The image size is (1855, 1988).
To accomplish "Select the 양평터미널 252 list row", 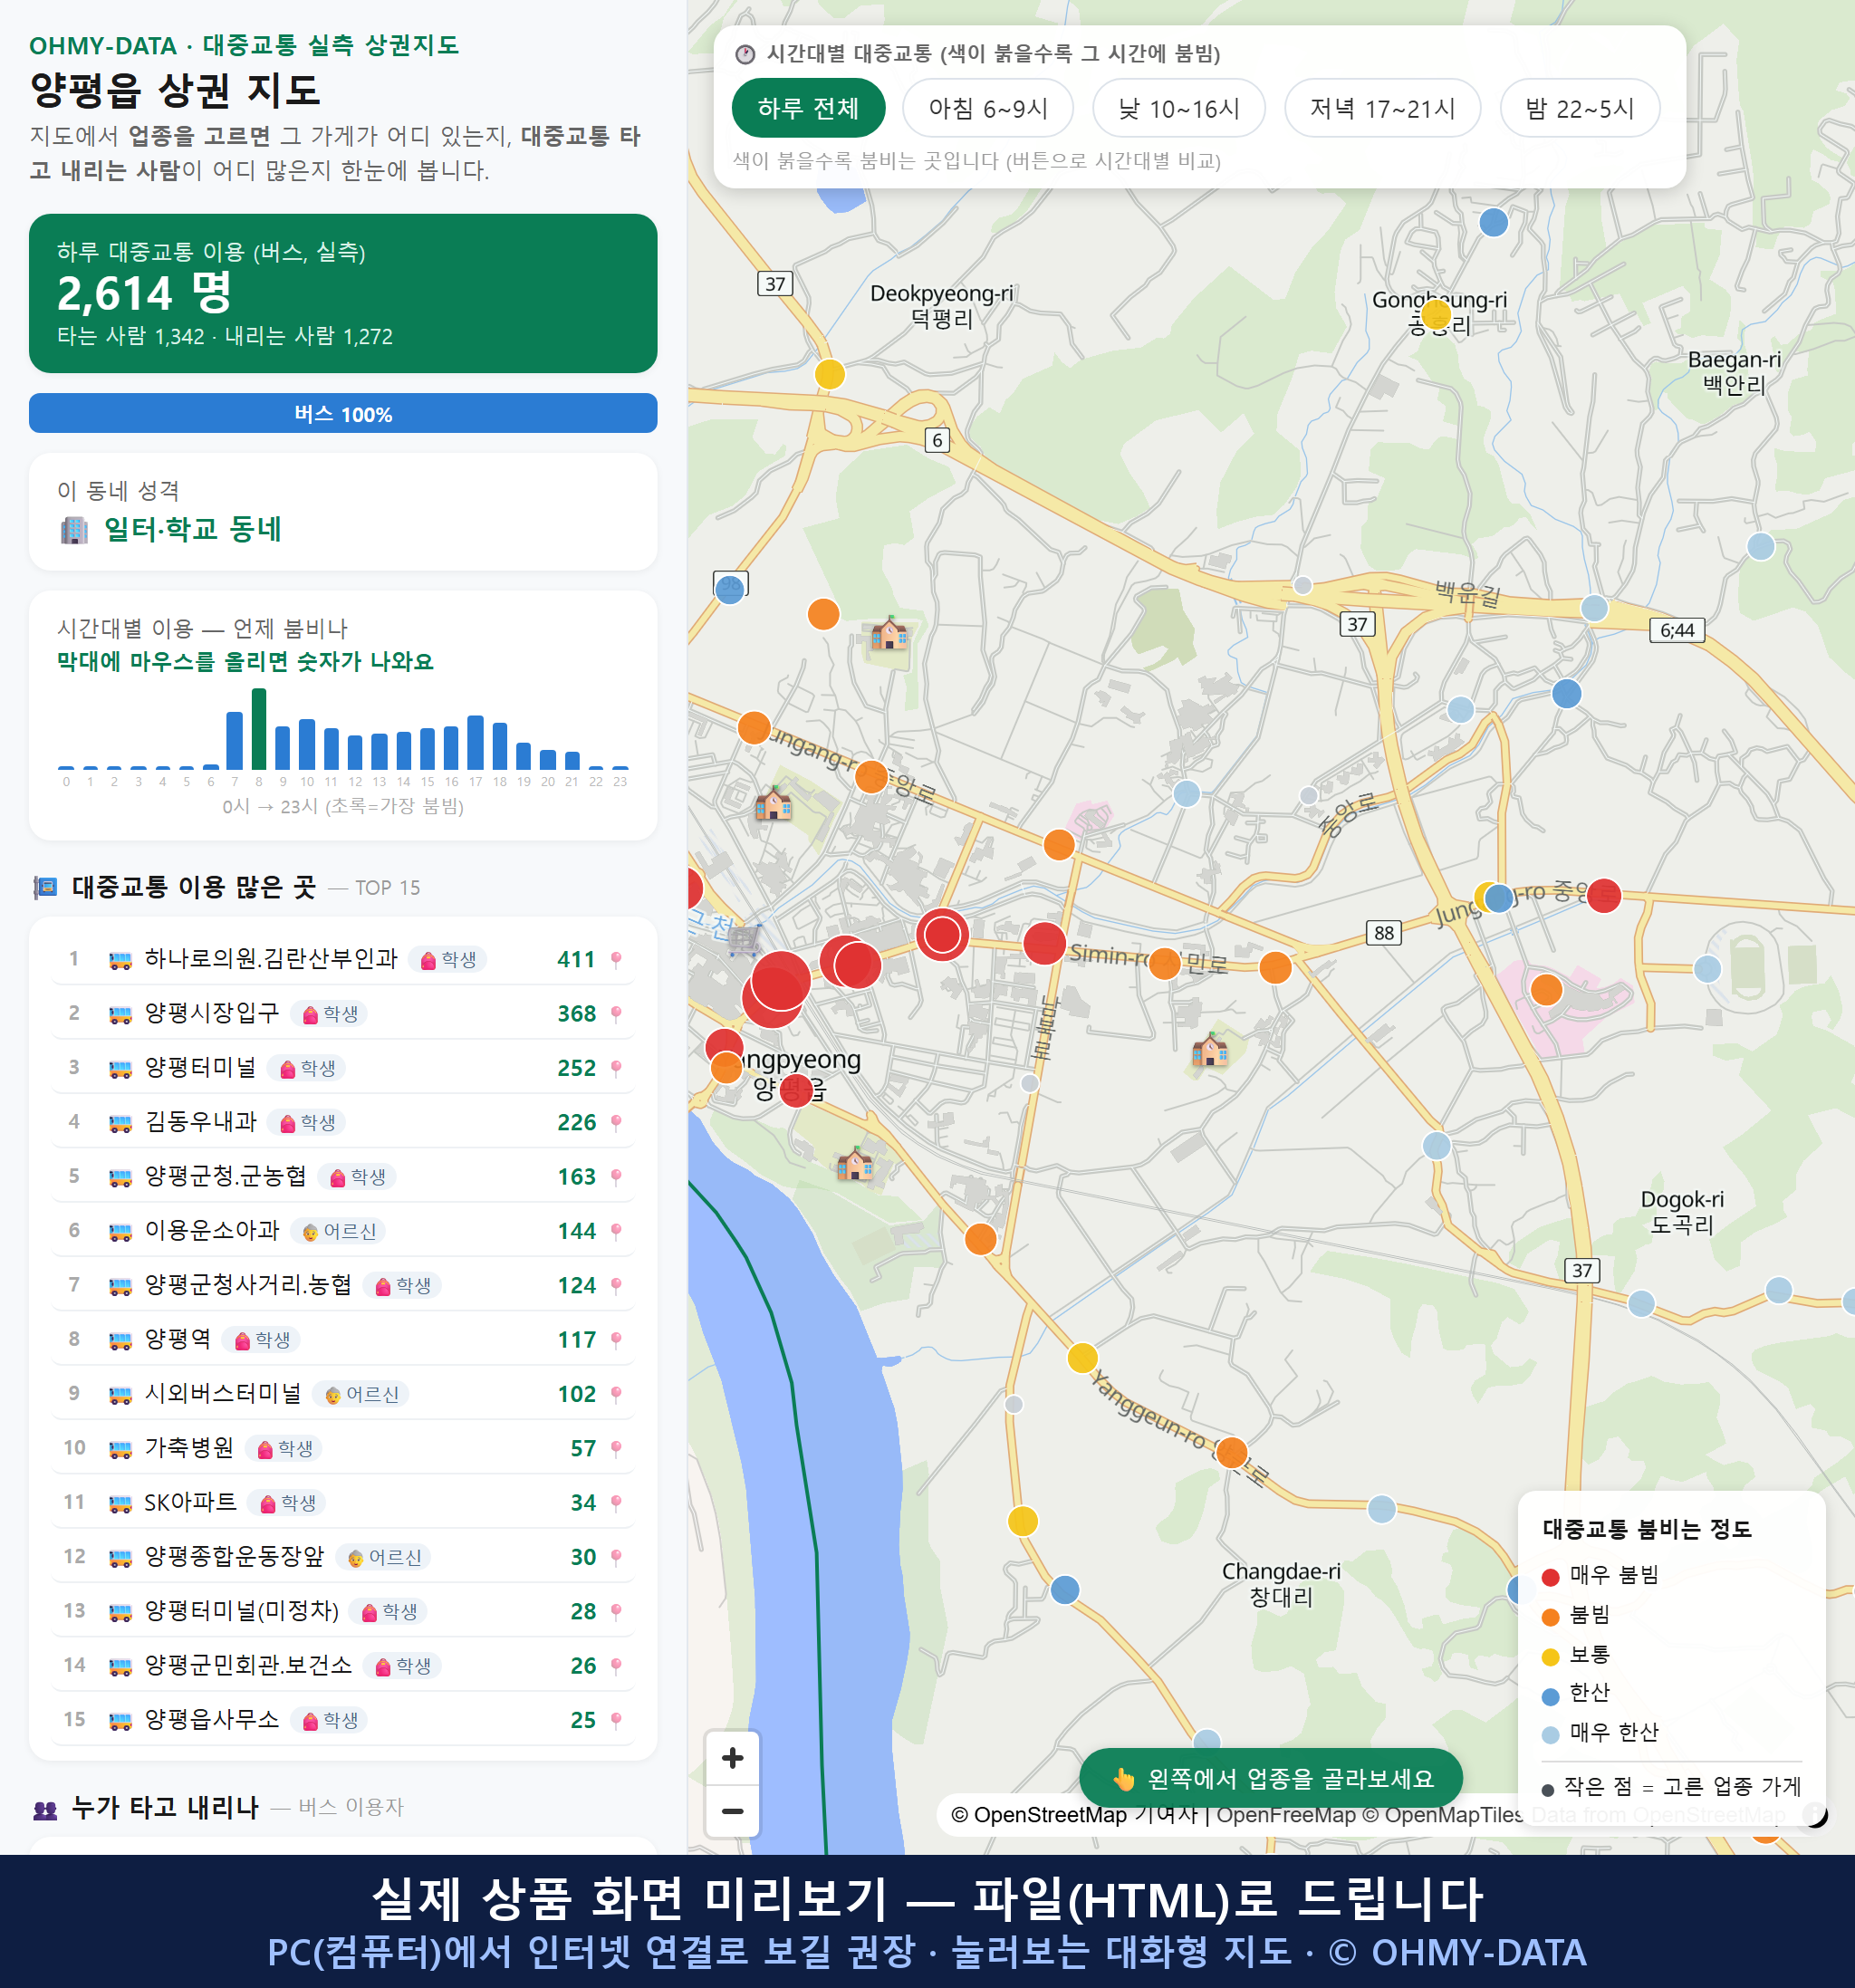I will (343, 1068).
